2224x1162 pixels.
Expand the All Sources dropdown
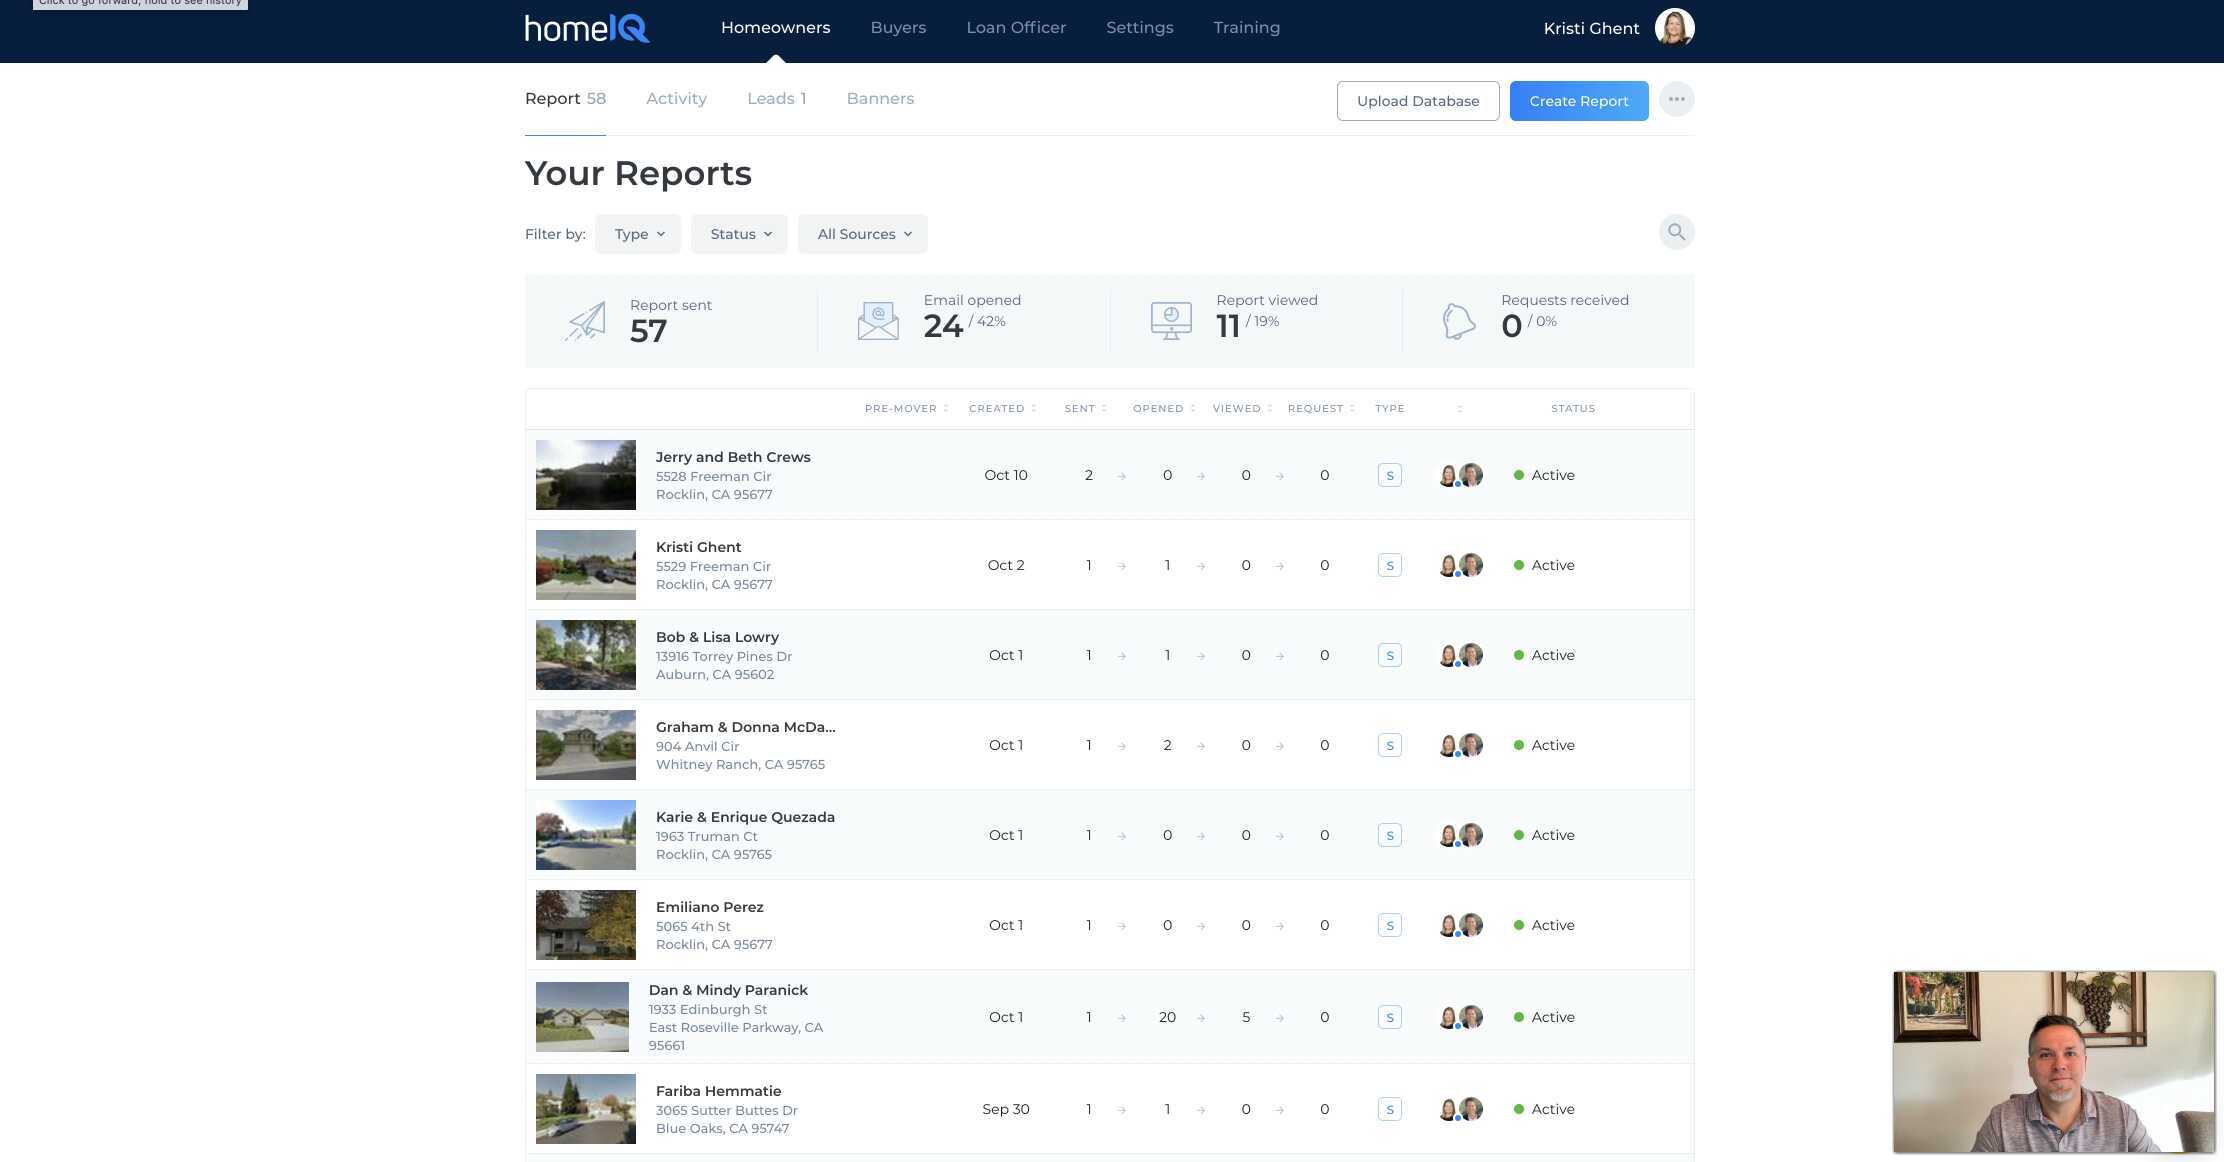pos(862,233)
